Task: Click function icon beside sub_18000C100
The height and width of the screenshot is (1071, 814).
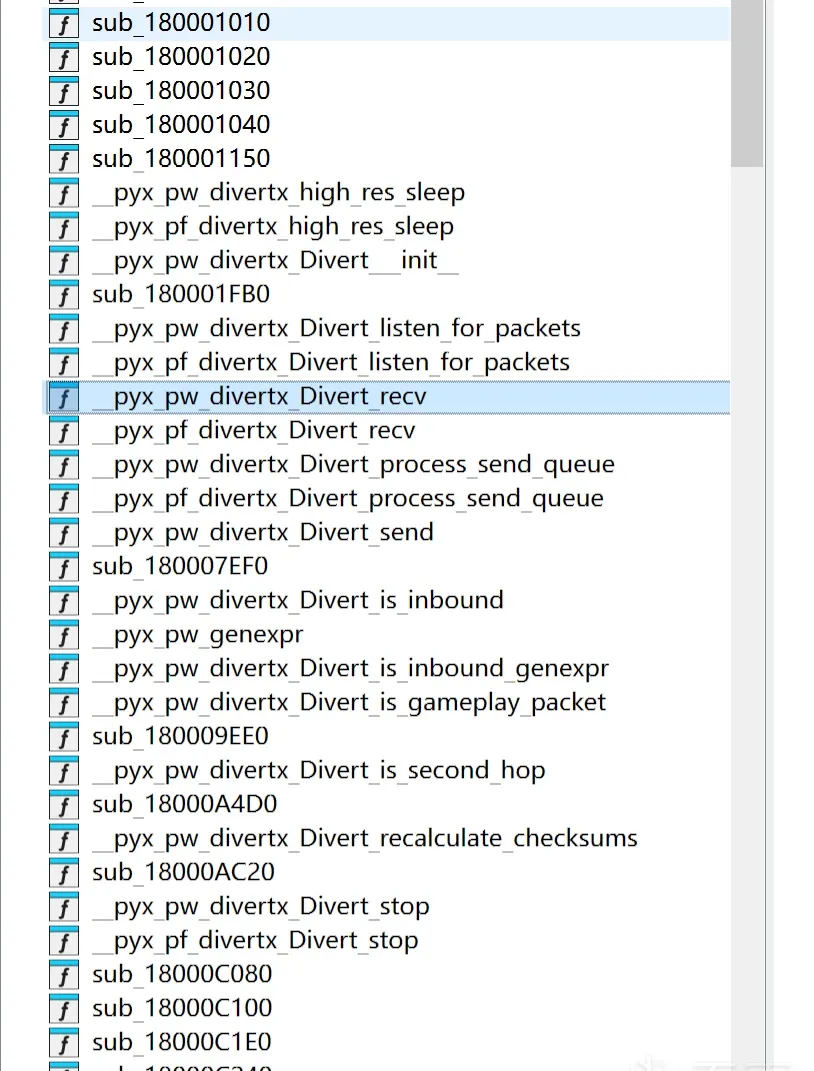Action: point(64,1010)
